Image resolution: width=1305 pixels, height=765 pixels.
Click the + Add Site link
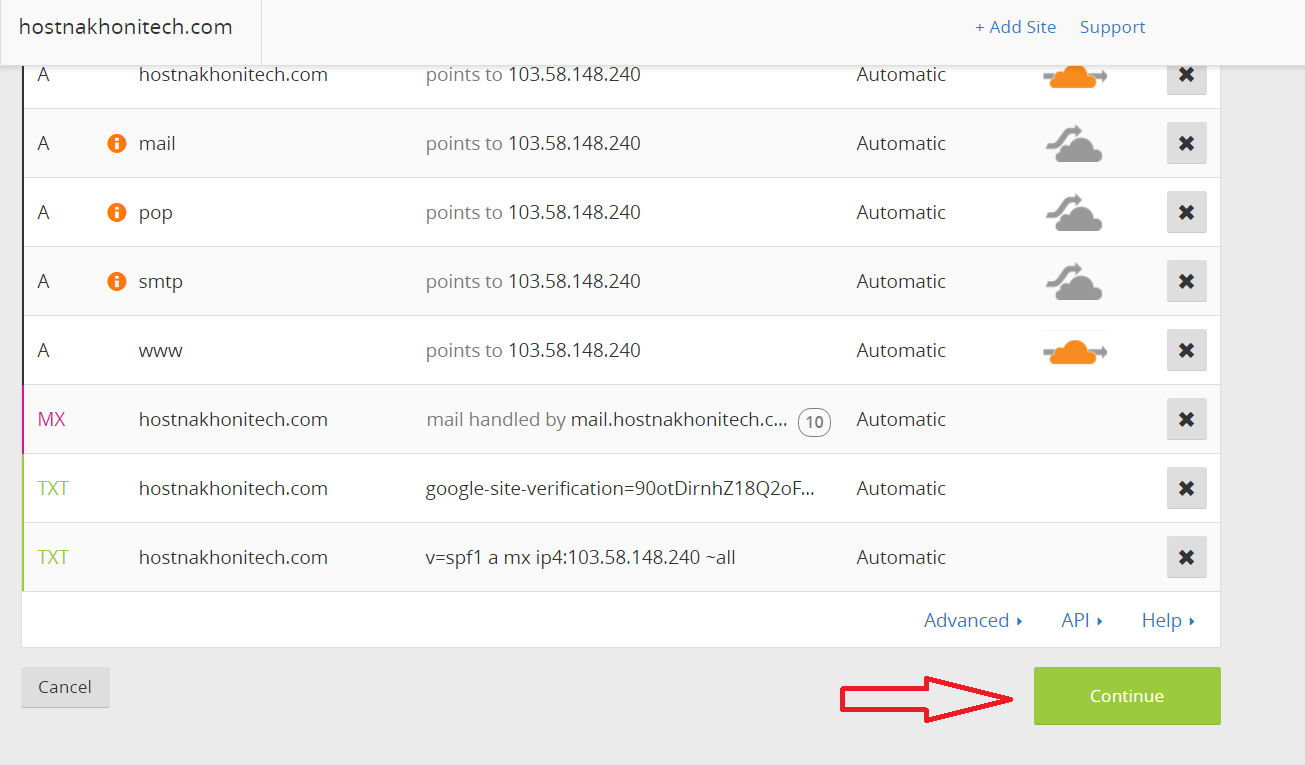coord(1015,27)
